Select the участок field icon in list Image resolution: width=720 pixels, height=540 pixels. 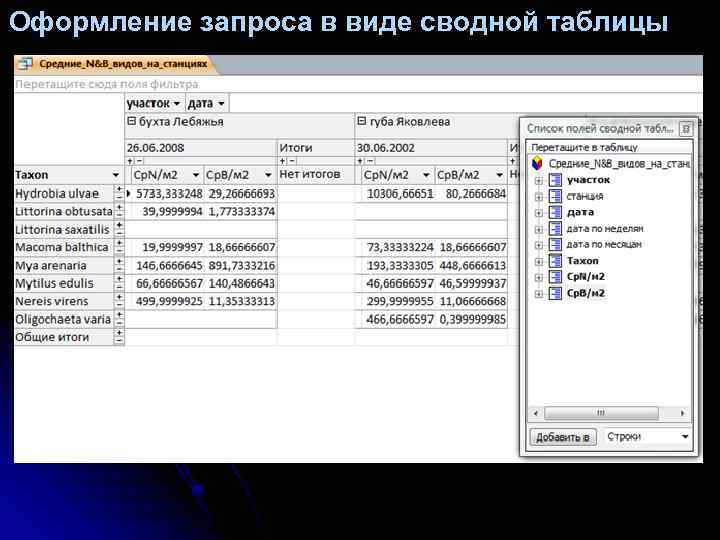click(555, 180)
